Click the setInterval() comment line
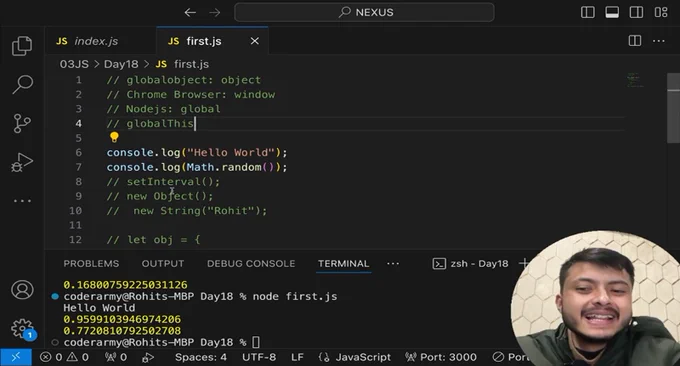 163,182
